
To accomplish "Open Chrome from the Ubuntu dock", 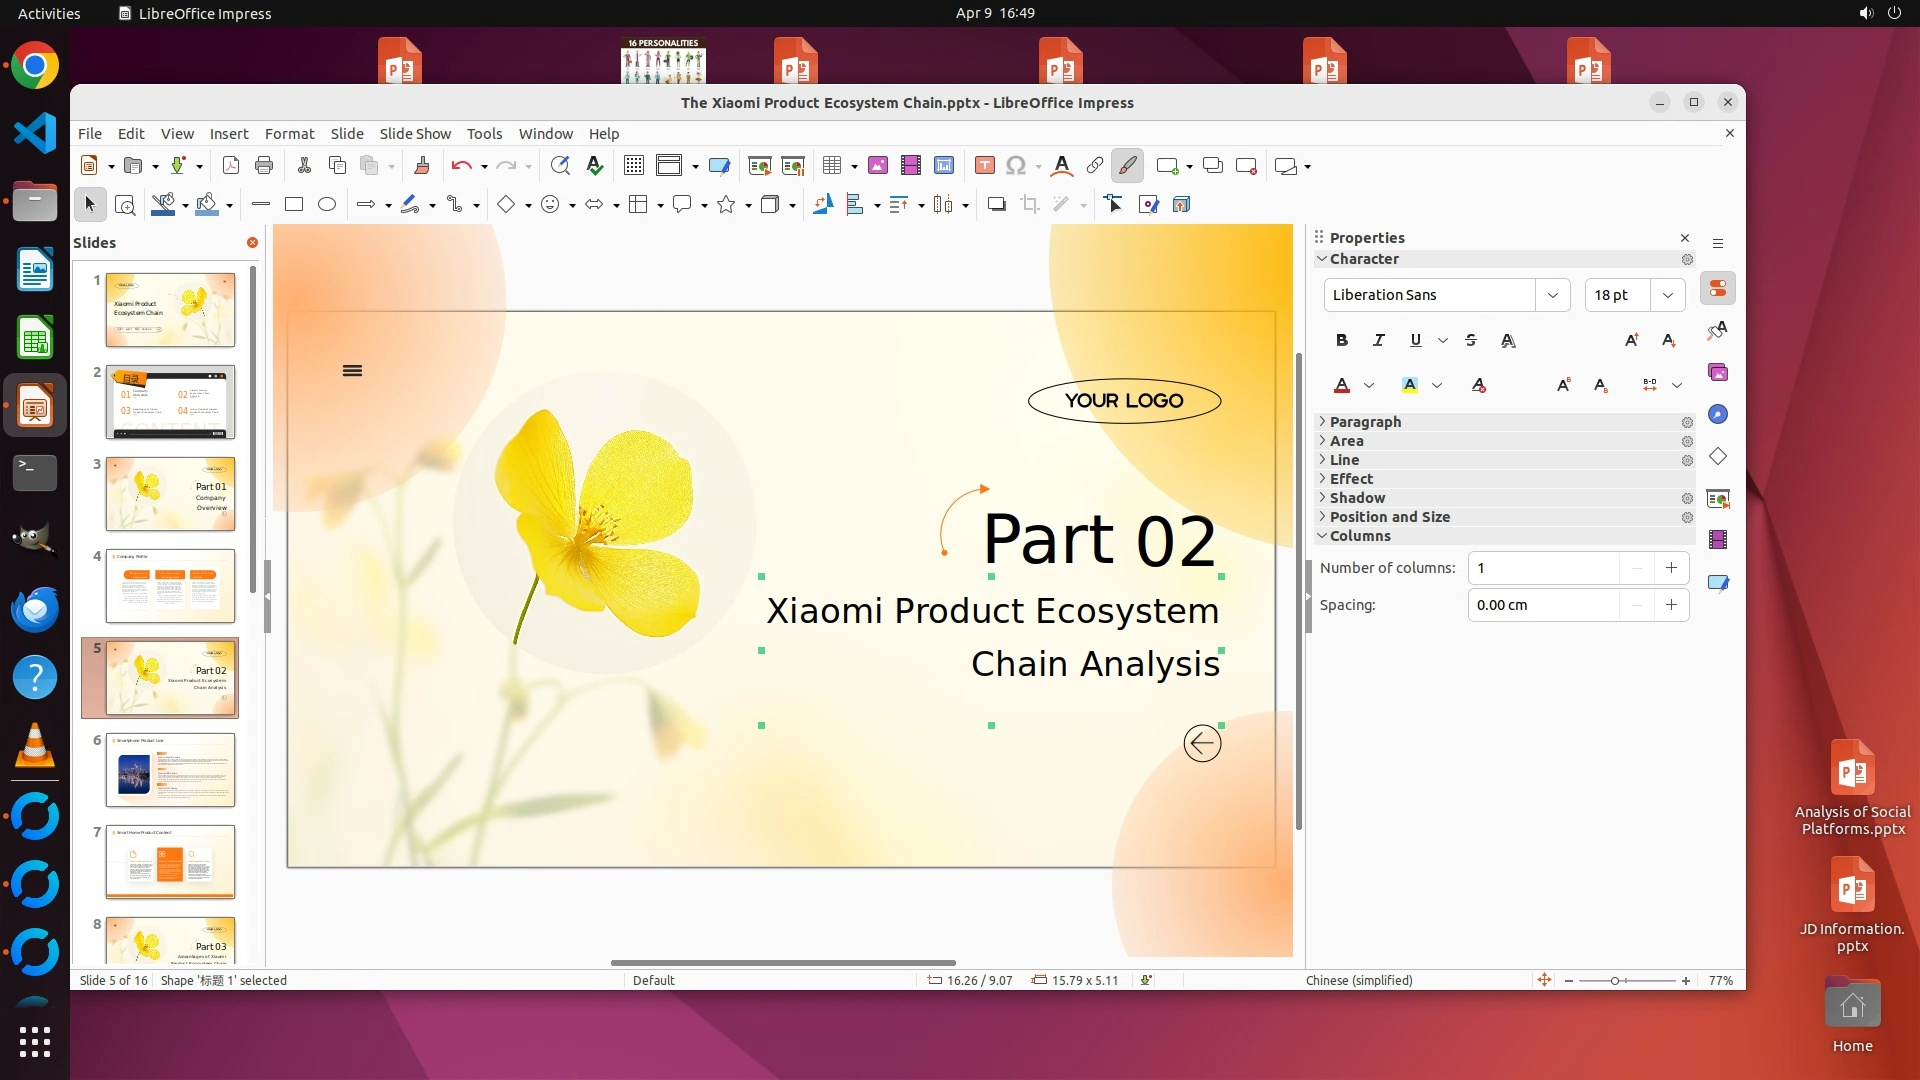I will tap(35, 67).
